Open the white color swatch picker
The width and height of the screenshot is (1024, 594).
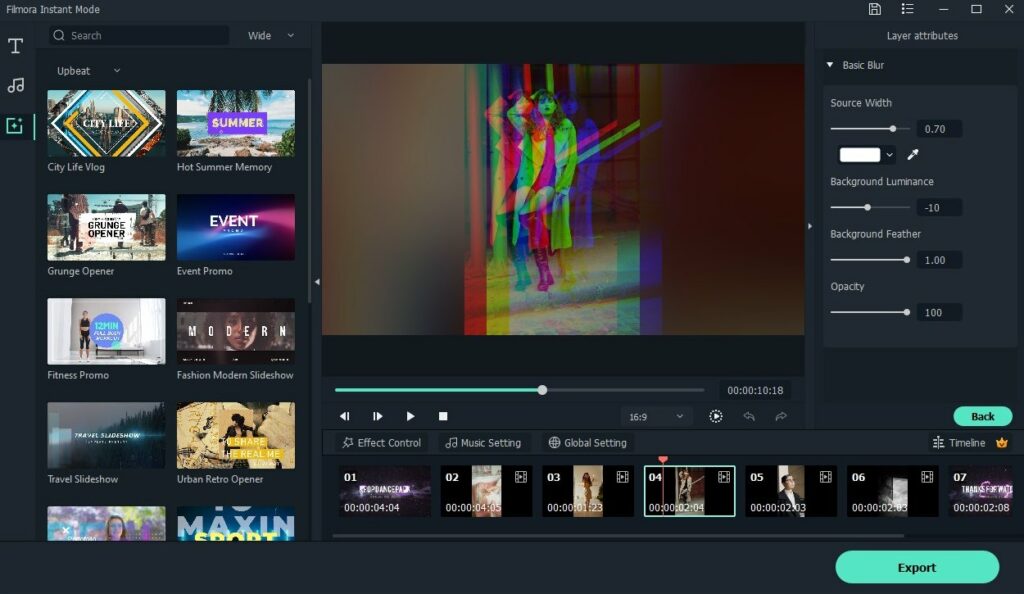[x=863, y=154]
